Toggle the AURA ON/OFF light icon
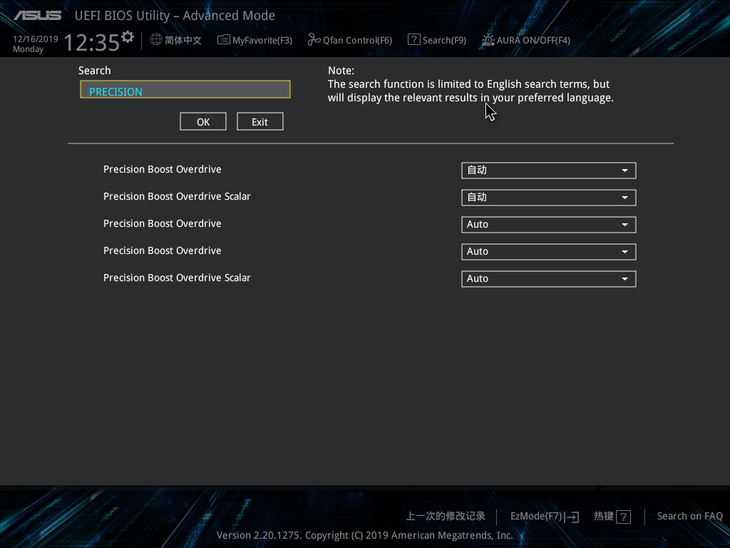The width and height of the screenshot is (730, 548). (x=487, y=40)
